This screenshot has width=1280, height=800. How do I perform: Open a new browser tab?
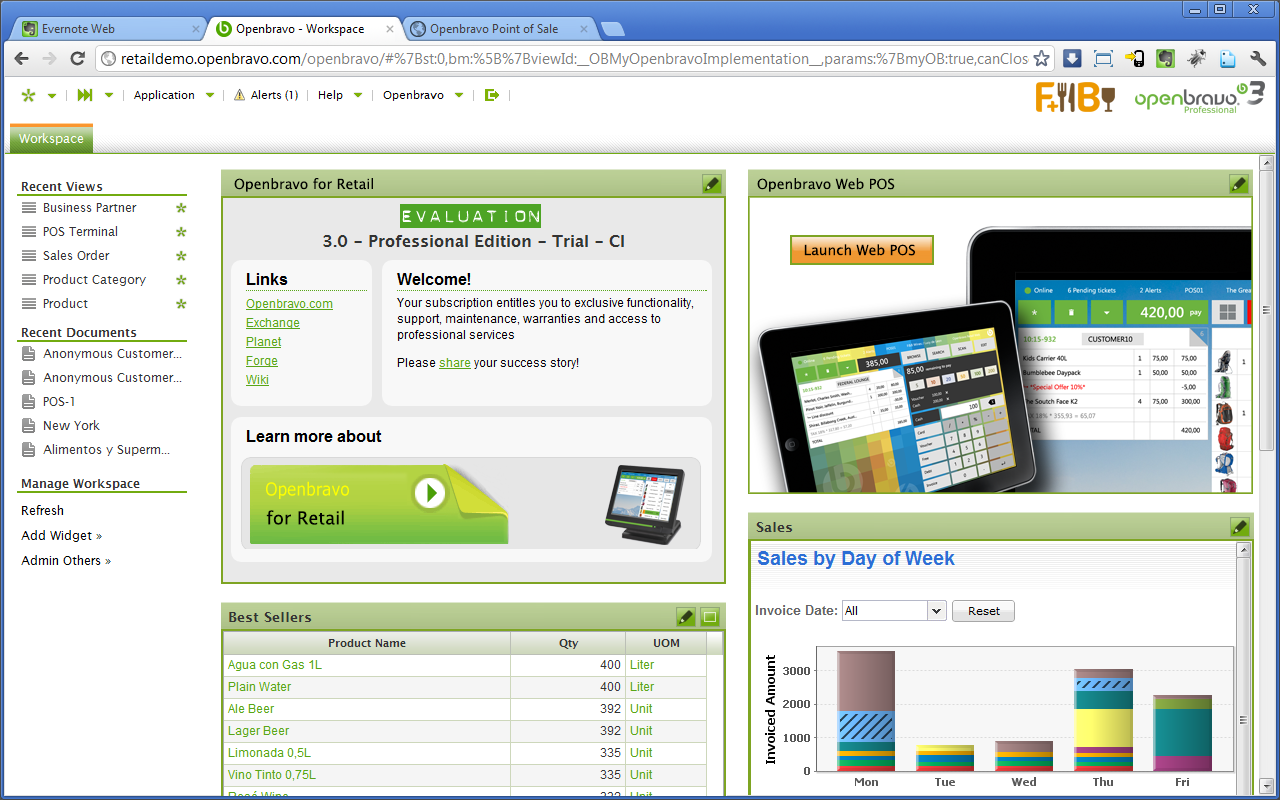(613, 29)
